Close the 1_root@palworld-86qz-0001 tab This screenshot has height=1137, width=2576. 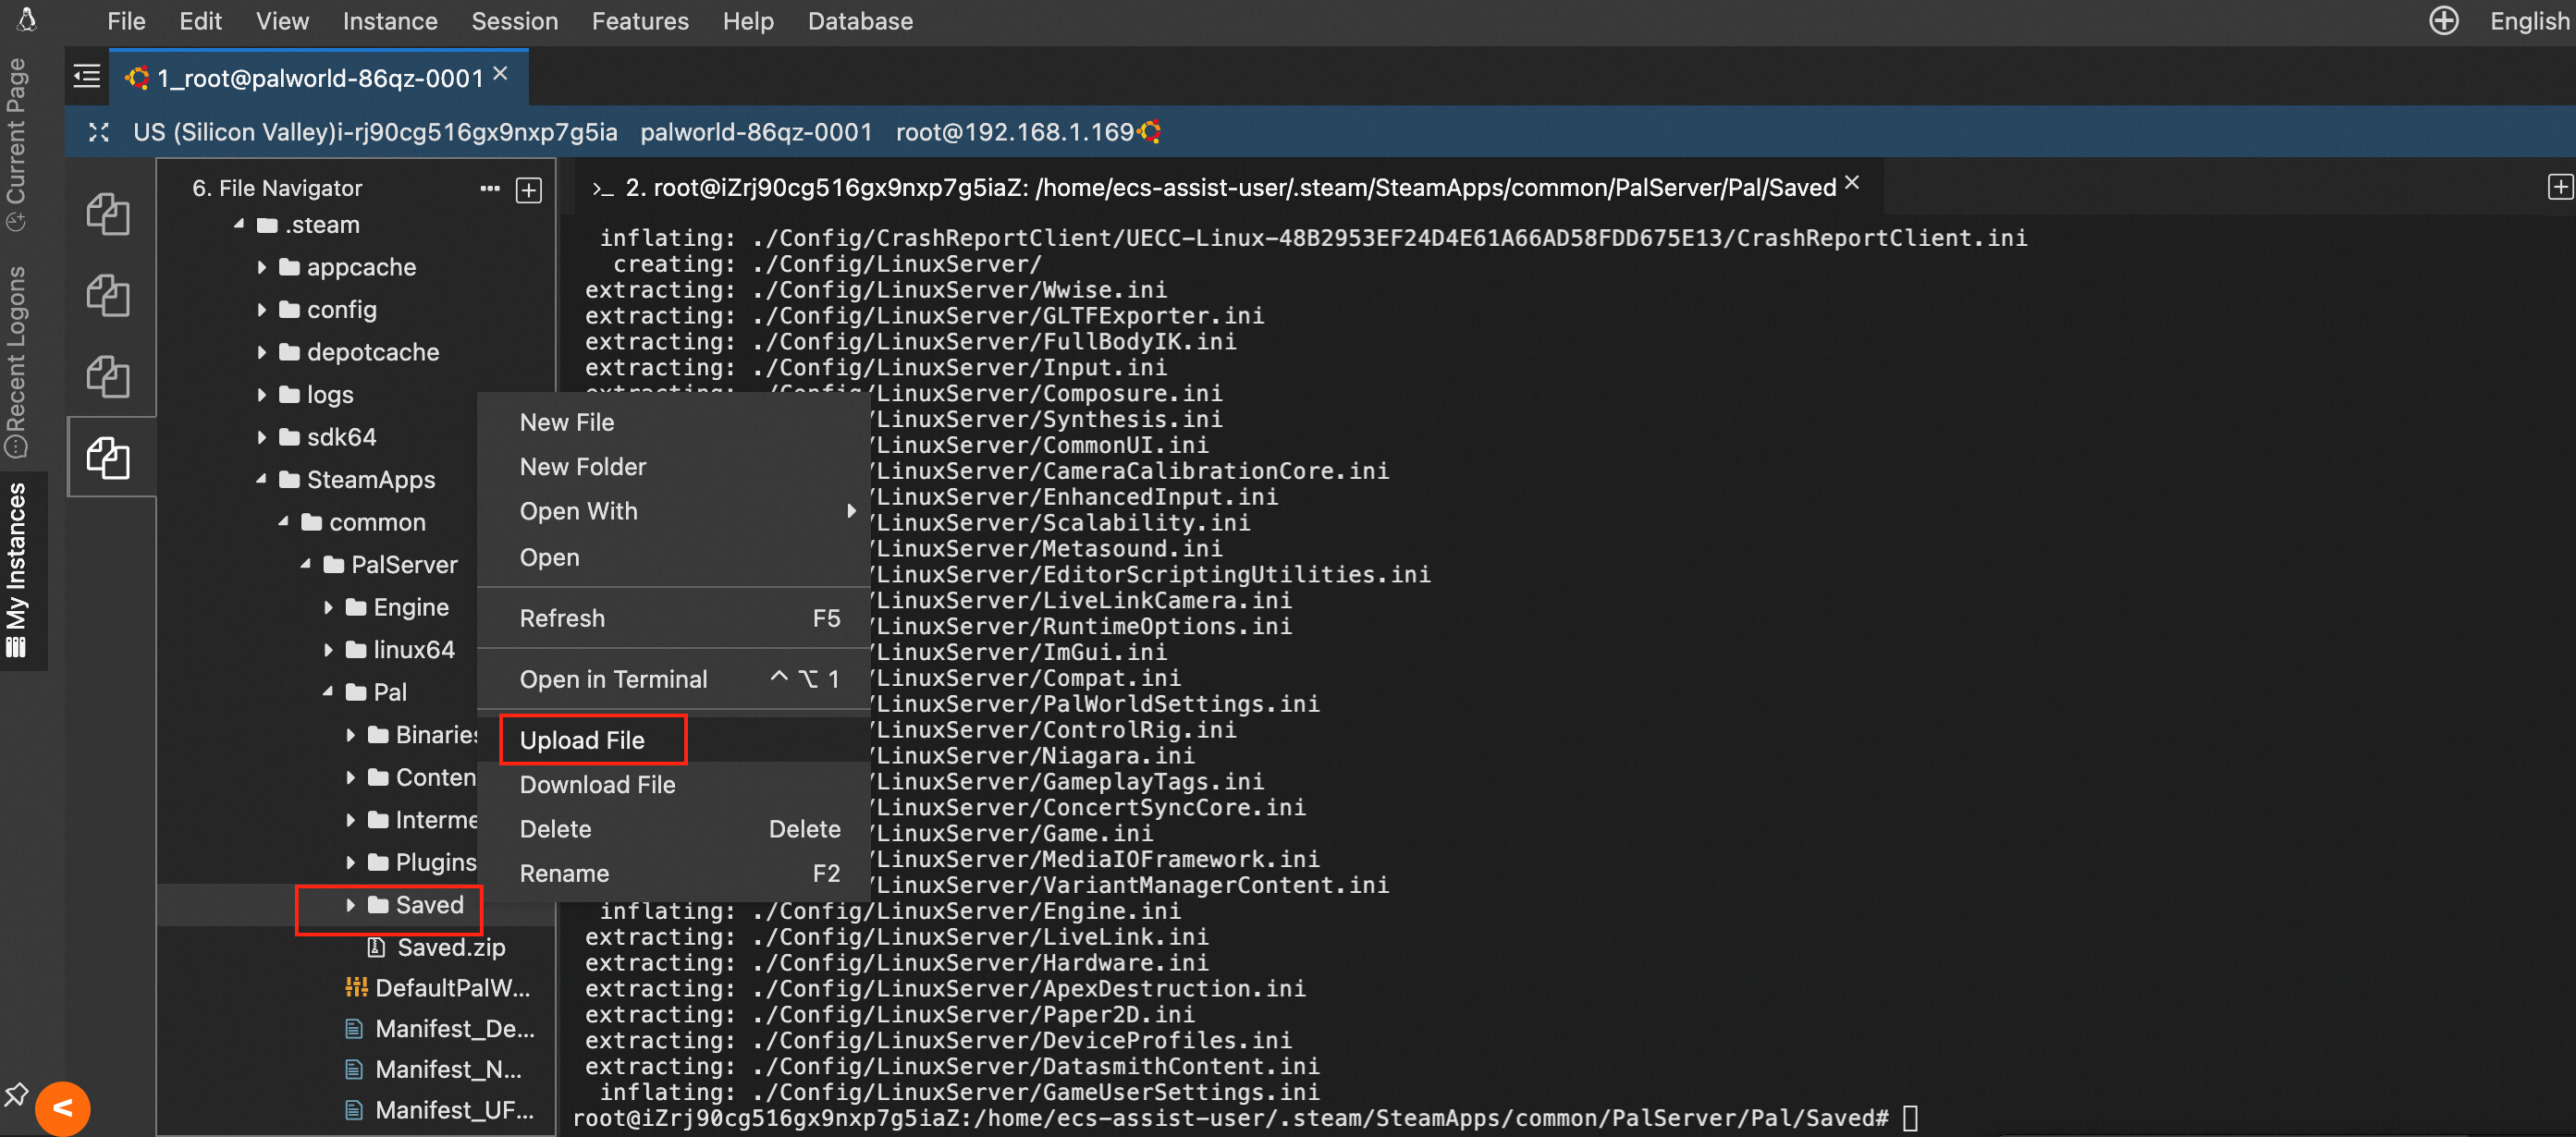501,74
